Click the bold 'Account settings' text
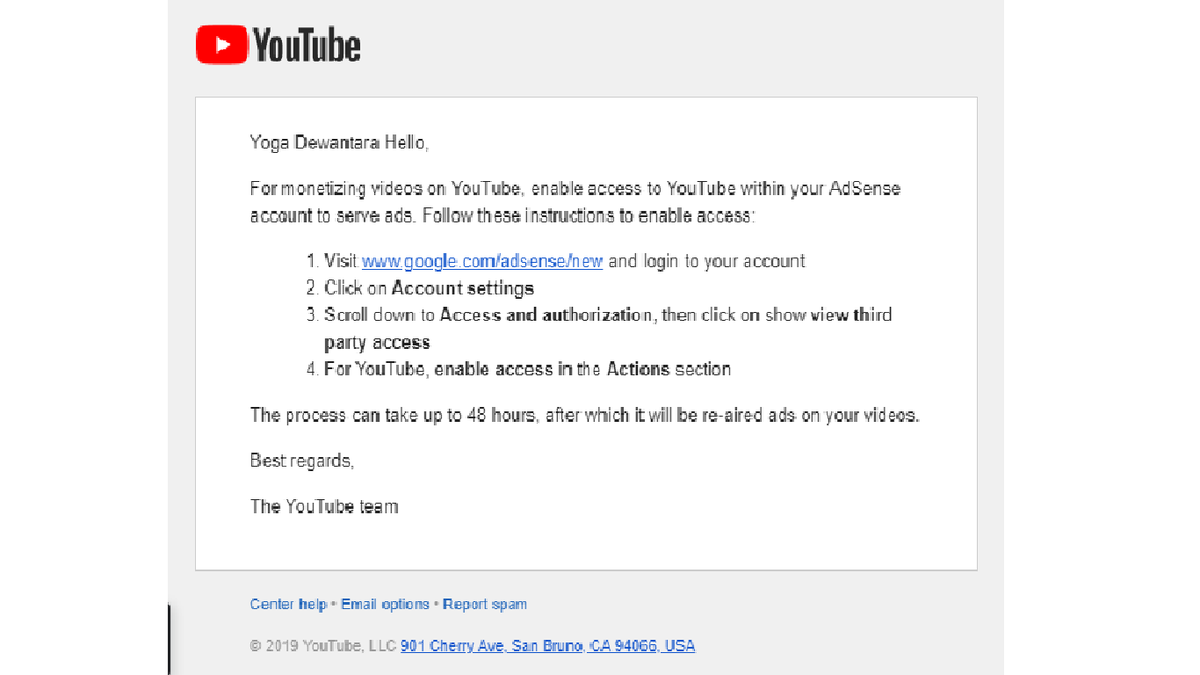Viewport: 1200px width, 675px height. (x=463, y=288)
